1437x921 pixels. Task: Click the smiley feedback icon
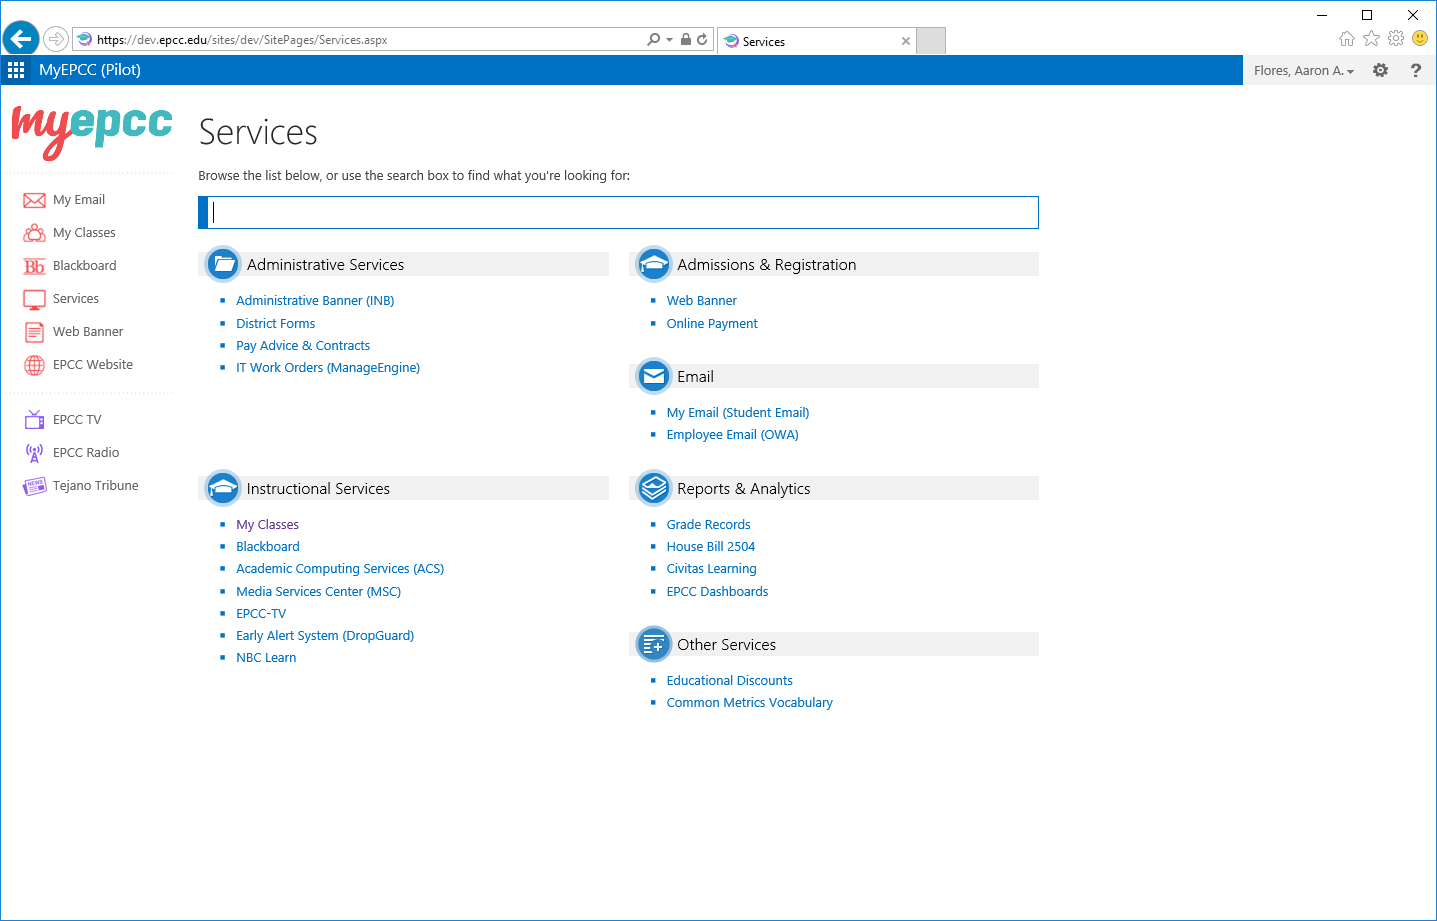point(1420,38)
